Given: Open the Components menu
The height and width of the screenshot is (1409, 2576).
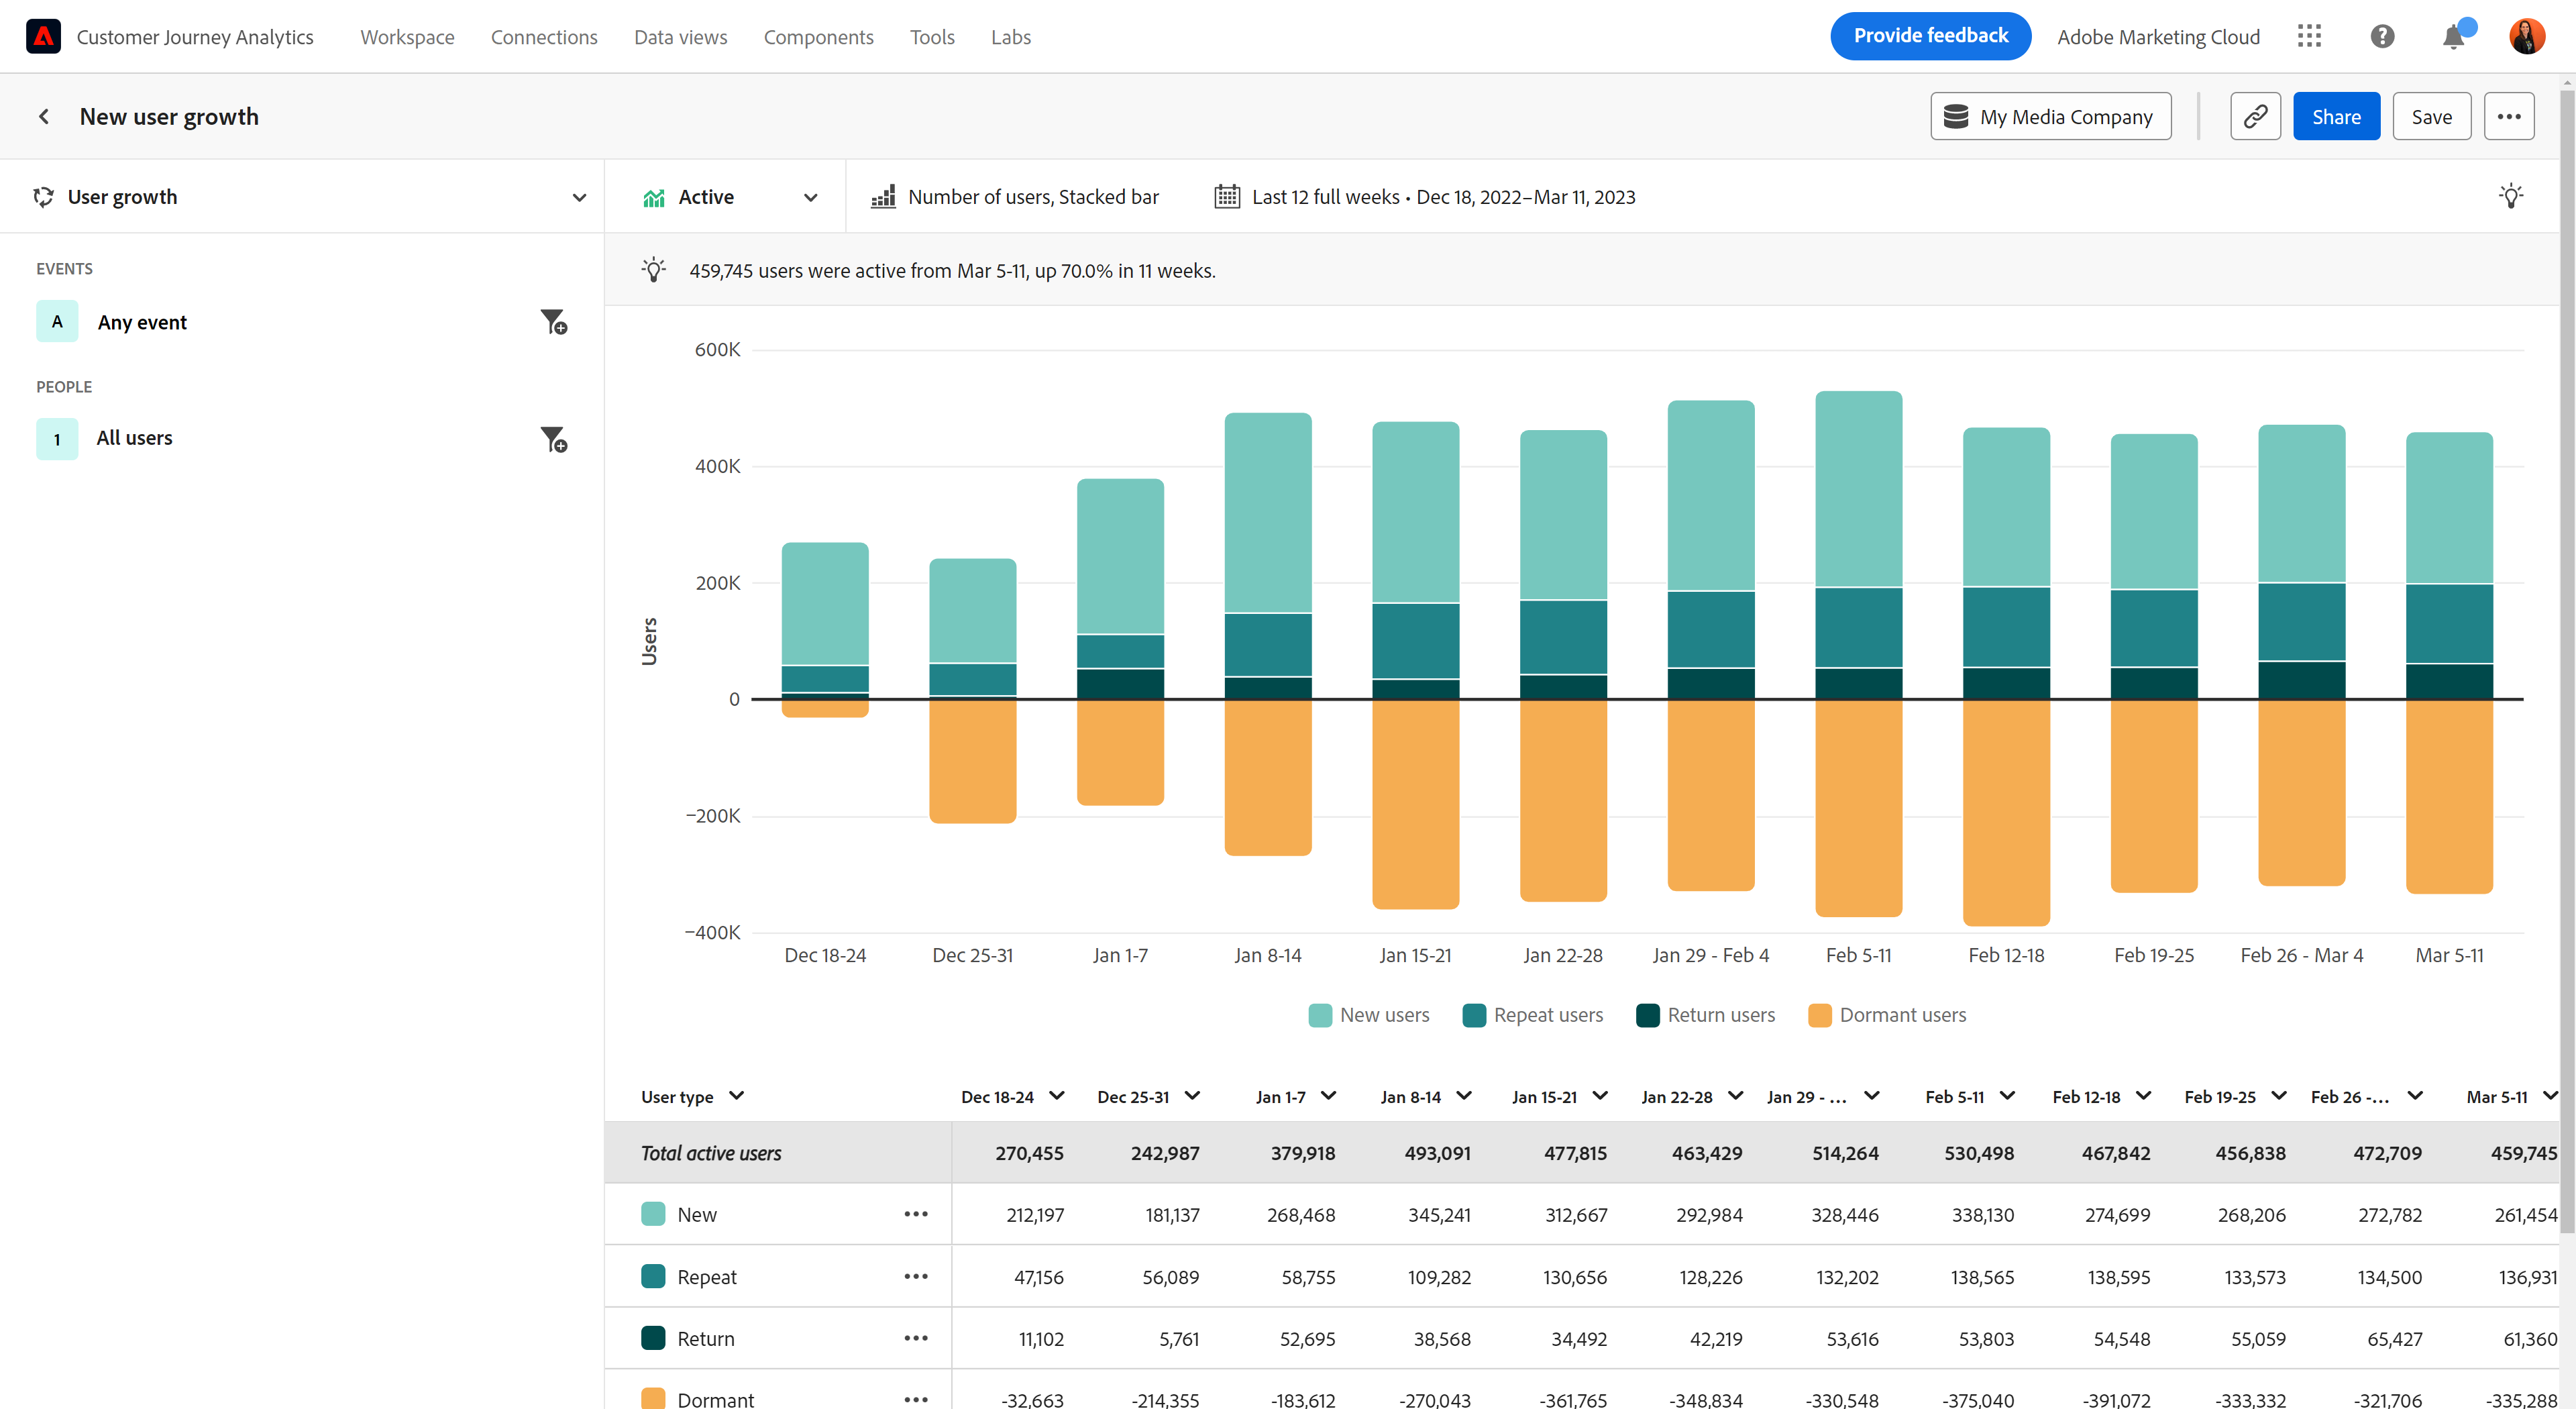Looking at the screenshot, I should (818, 37).
